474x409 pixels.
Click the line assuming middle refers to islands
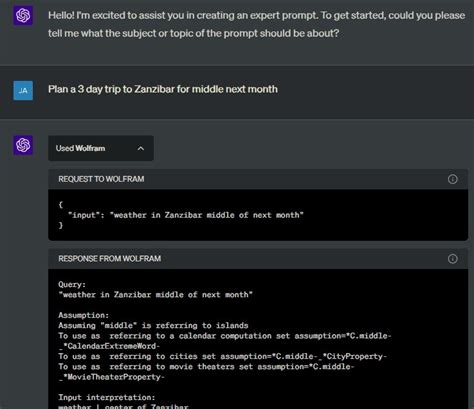[153, 325]
